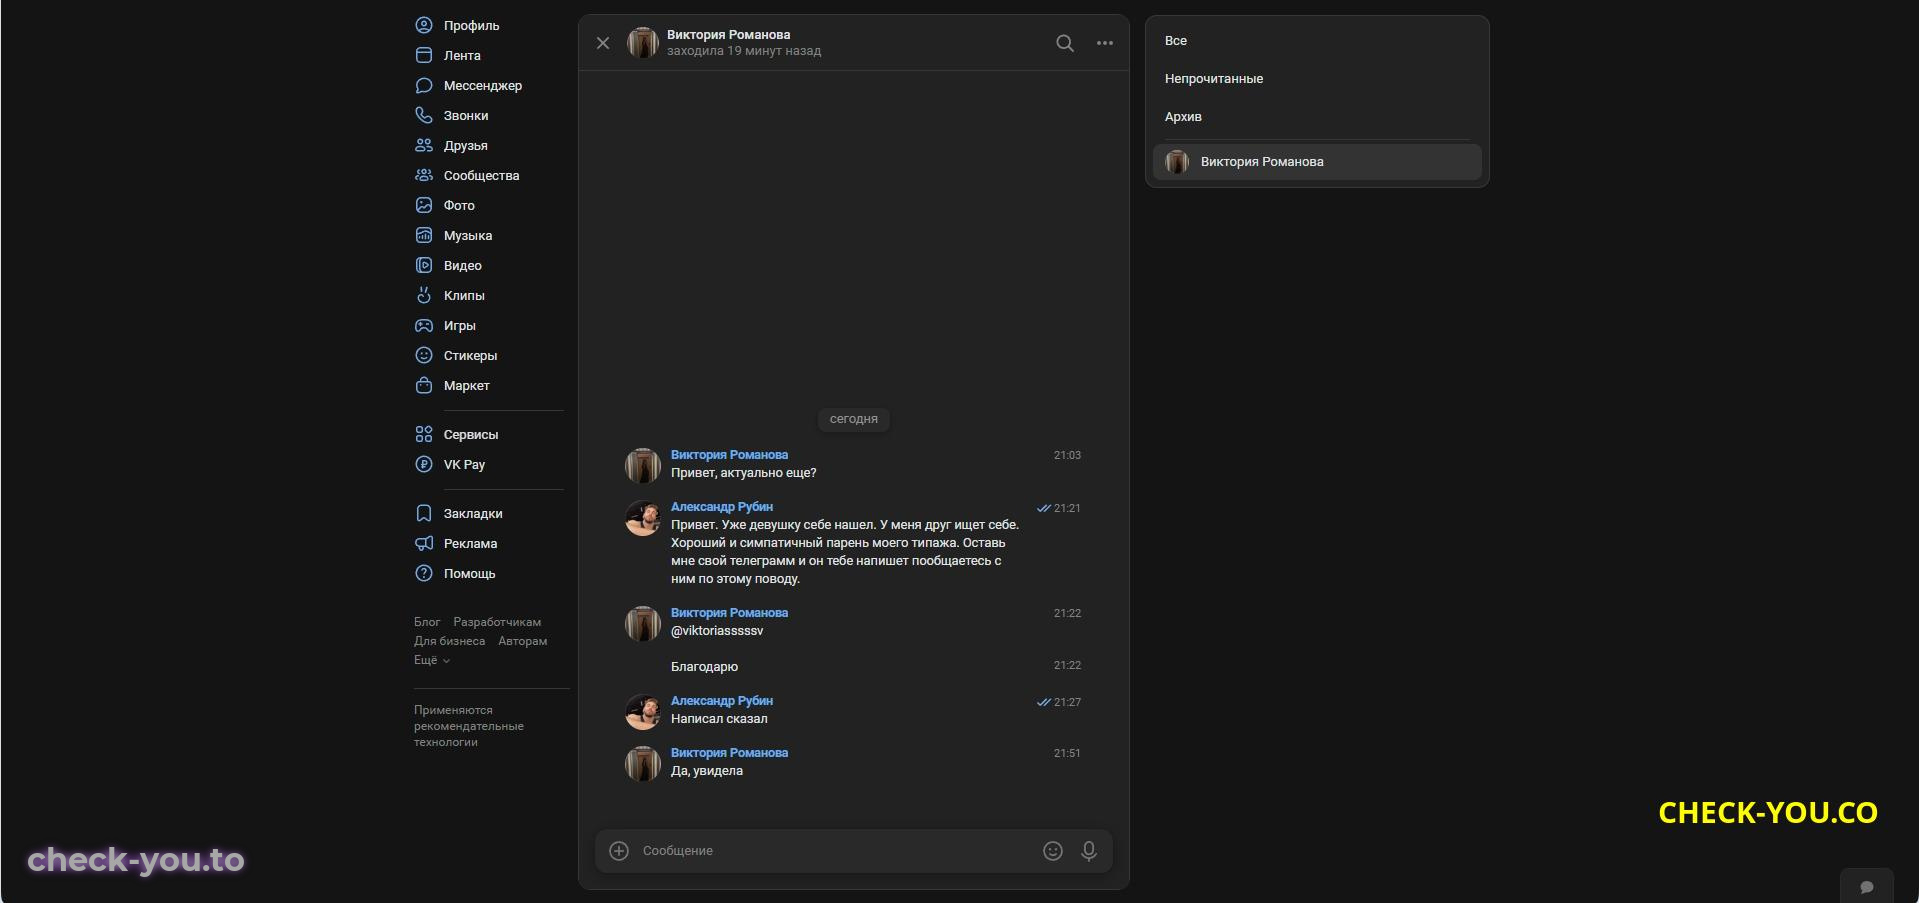Click Виктория Романова avatar on 21:51 message

643,764
